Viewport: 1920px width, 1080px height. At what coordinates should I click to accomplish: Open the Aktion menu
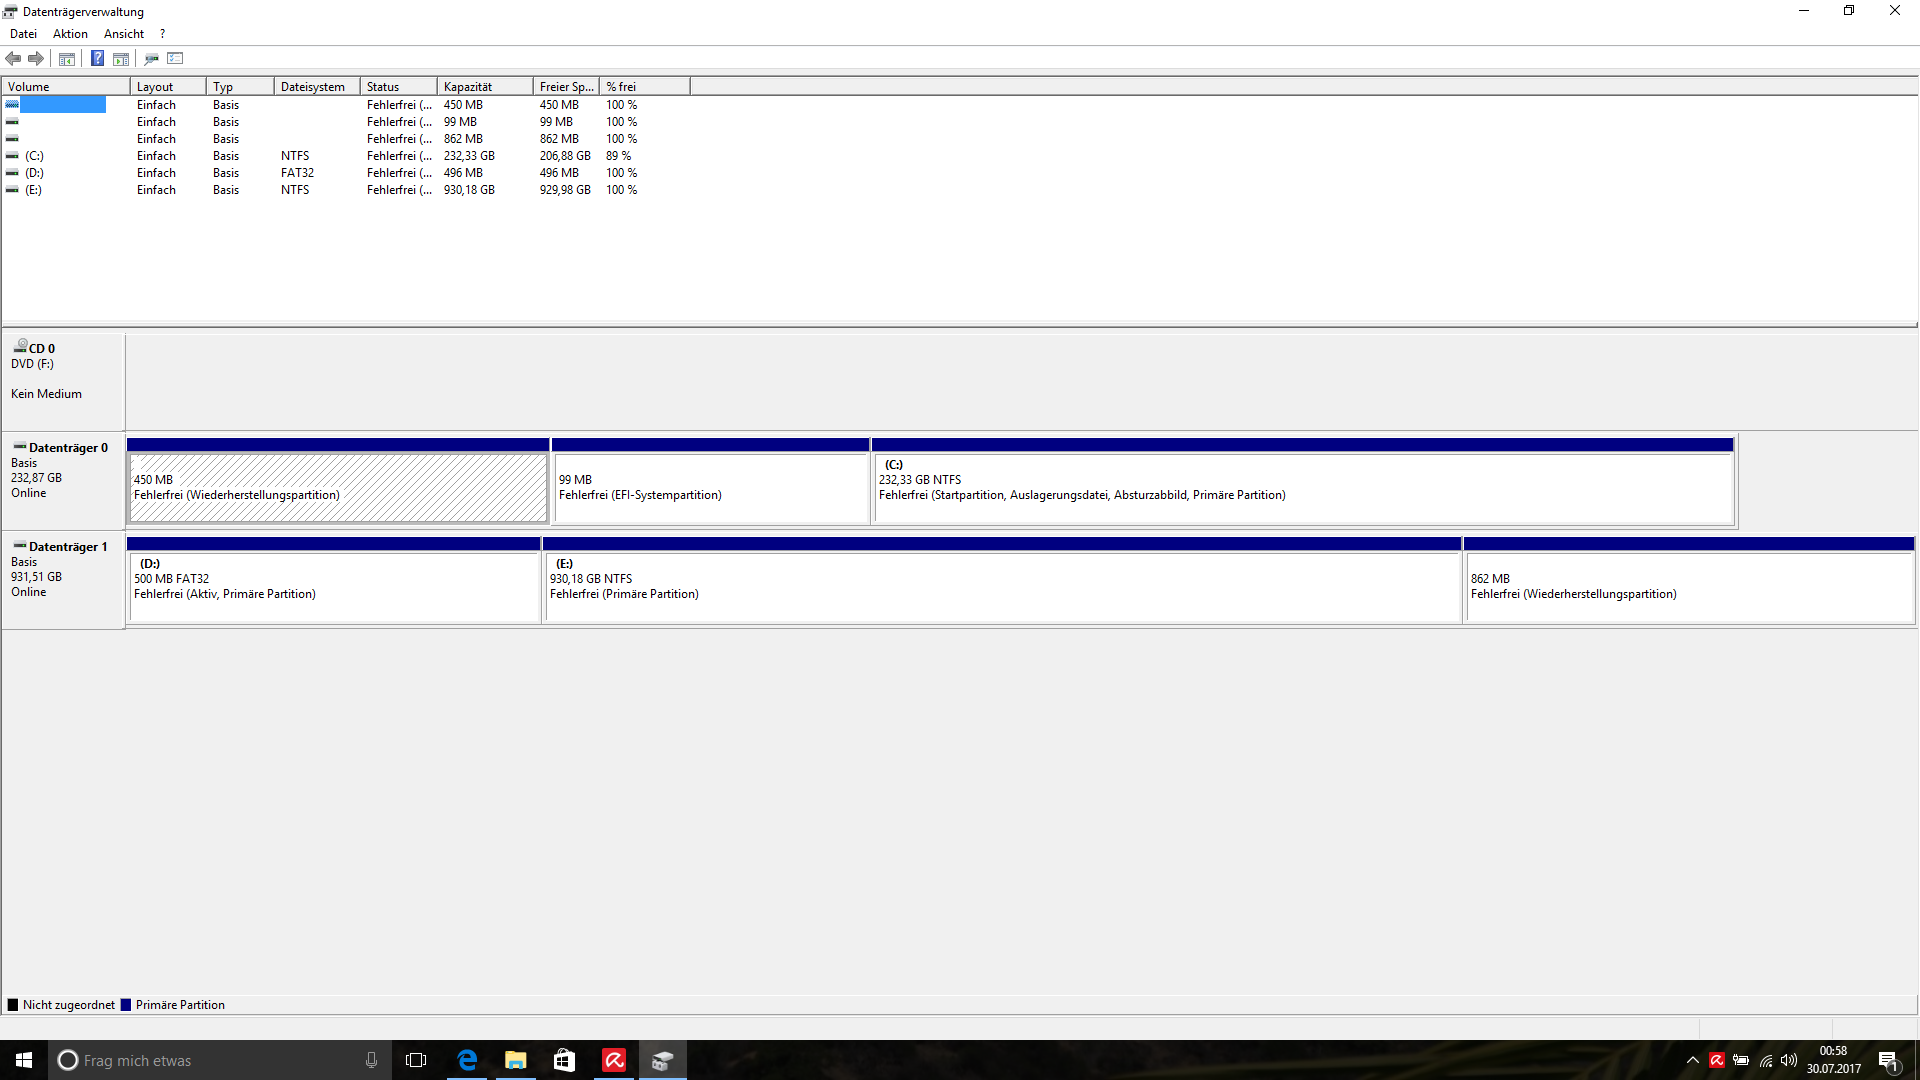[x=70, y=33]
